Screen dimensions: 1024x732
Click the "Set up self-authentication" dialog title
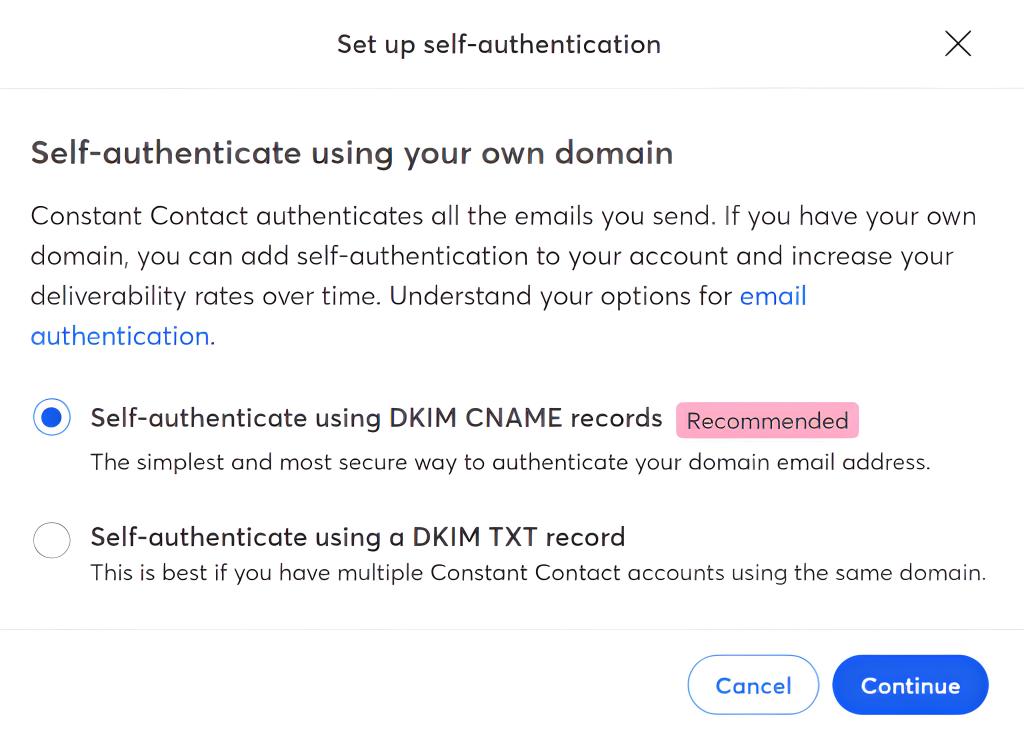498,45
